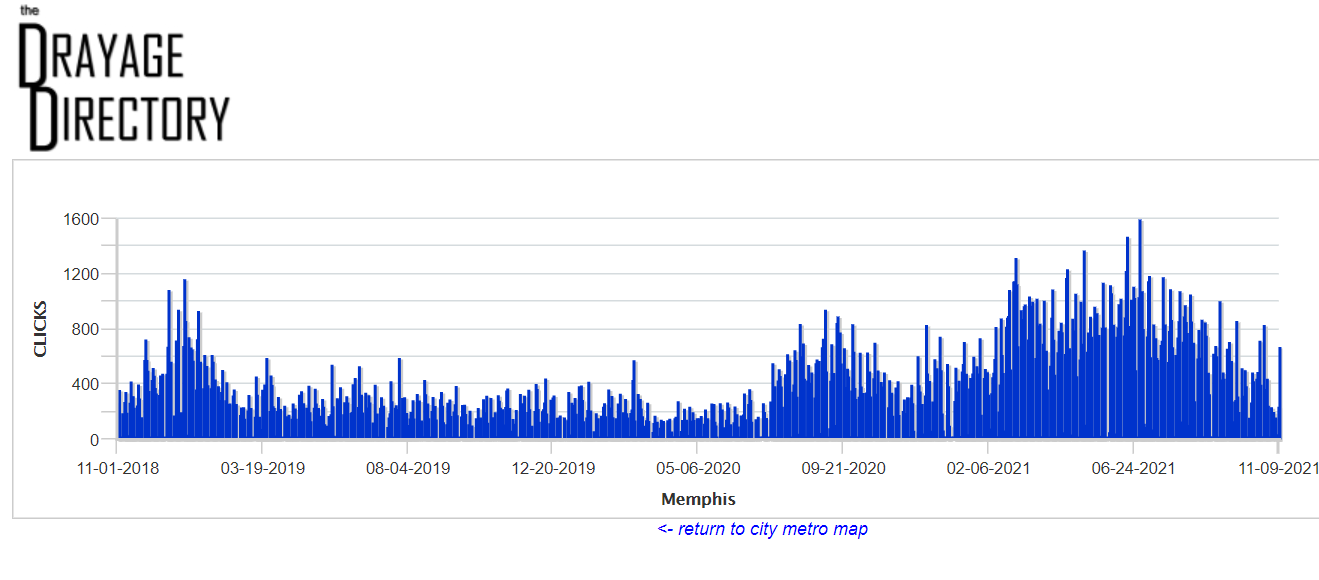
Task: Click the 06-24-2021 date label
Action: 1133,468
